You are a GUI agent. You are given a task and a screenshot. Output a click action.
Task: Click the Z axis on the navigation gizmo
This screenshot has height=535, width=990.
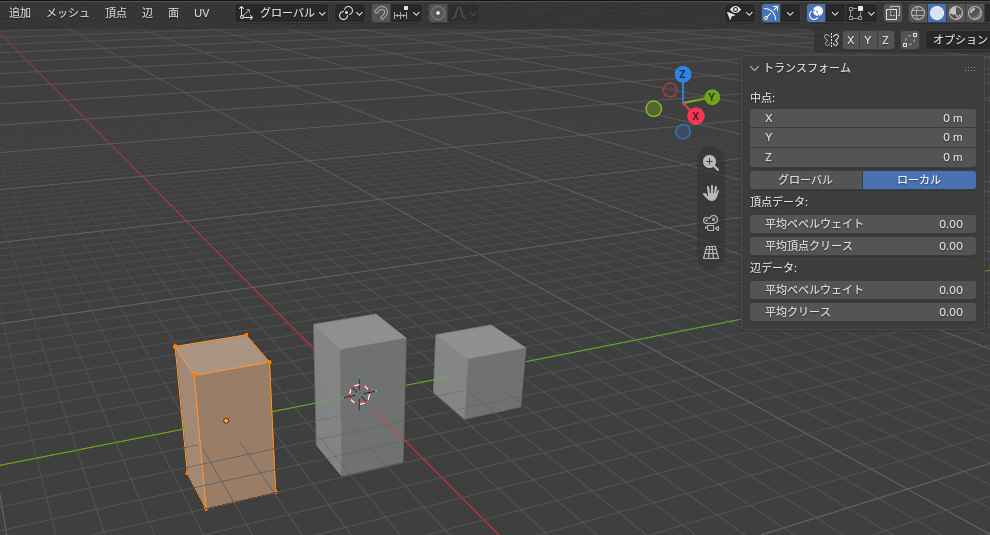coord(682,74)
